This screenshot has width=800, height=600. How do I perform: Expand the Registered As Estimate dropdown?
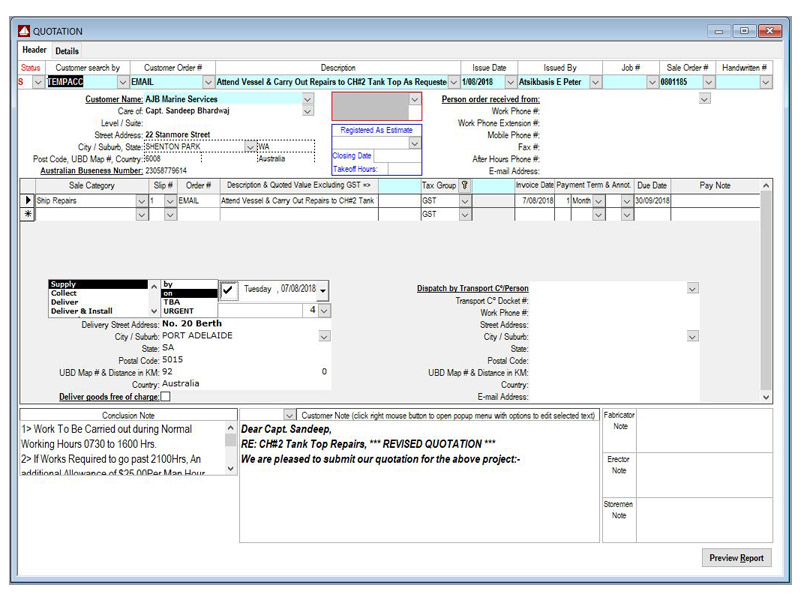click(415, 143)
